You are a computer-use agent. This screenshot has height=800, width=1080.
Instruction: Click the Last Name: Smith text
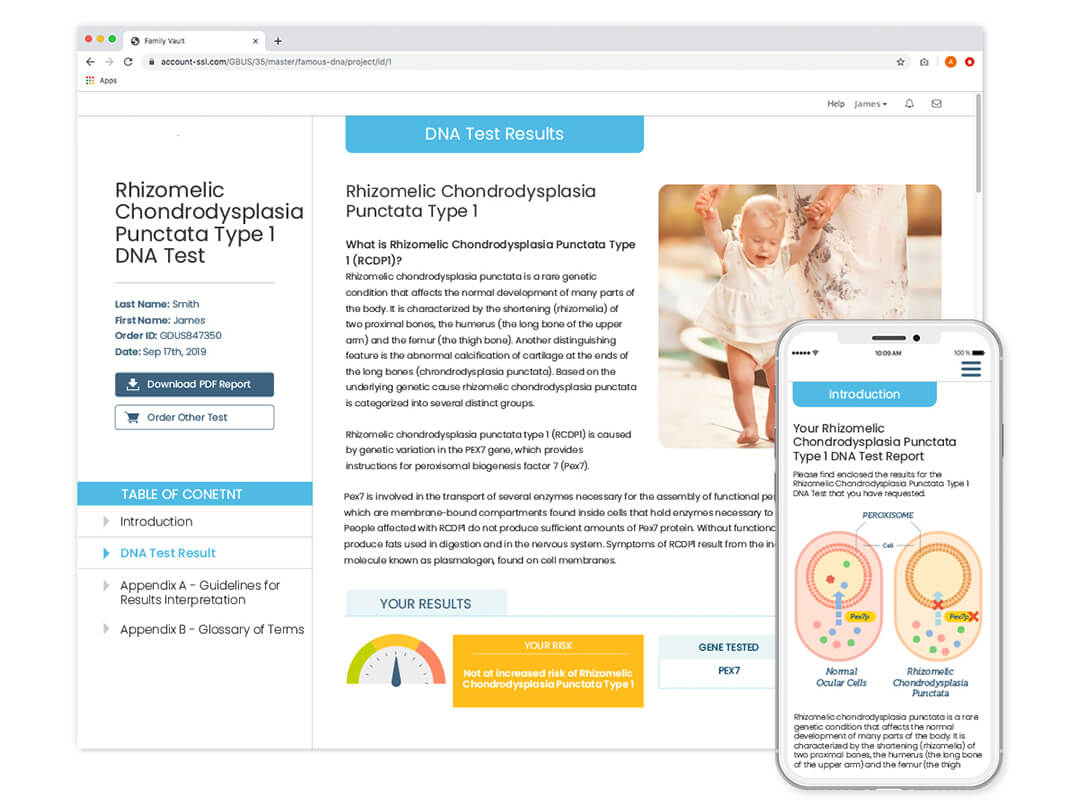pos(157,304)
